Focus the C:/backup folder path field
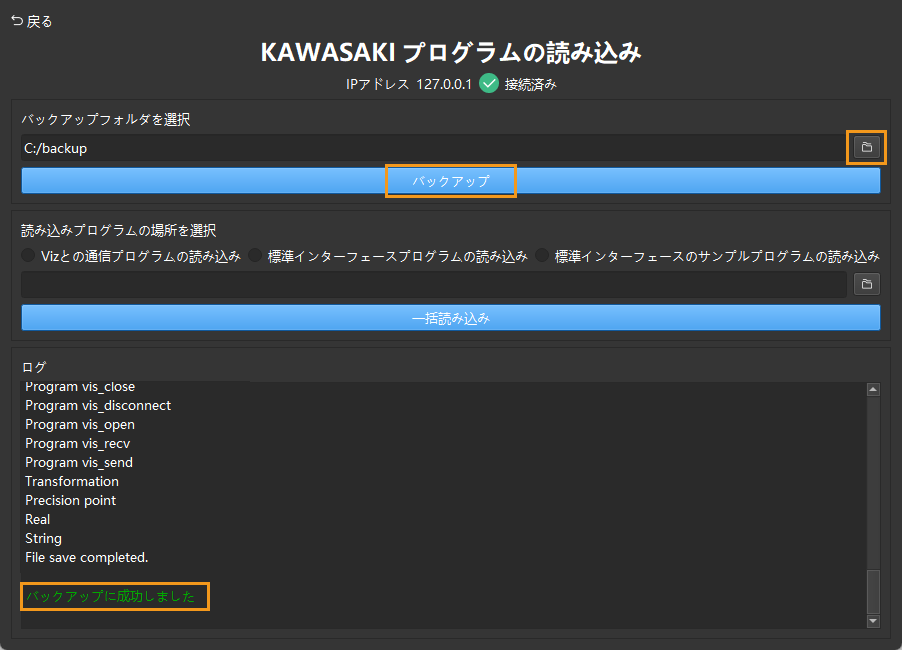 (x=434, y=148)
